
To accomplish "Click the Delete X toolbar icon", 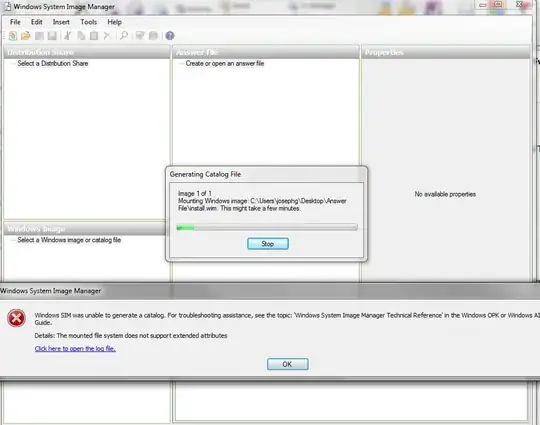I will click(x=107, y=36).
